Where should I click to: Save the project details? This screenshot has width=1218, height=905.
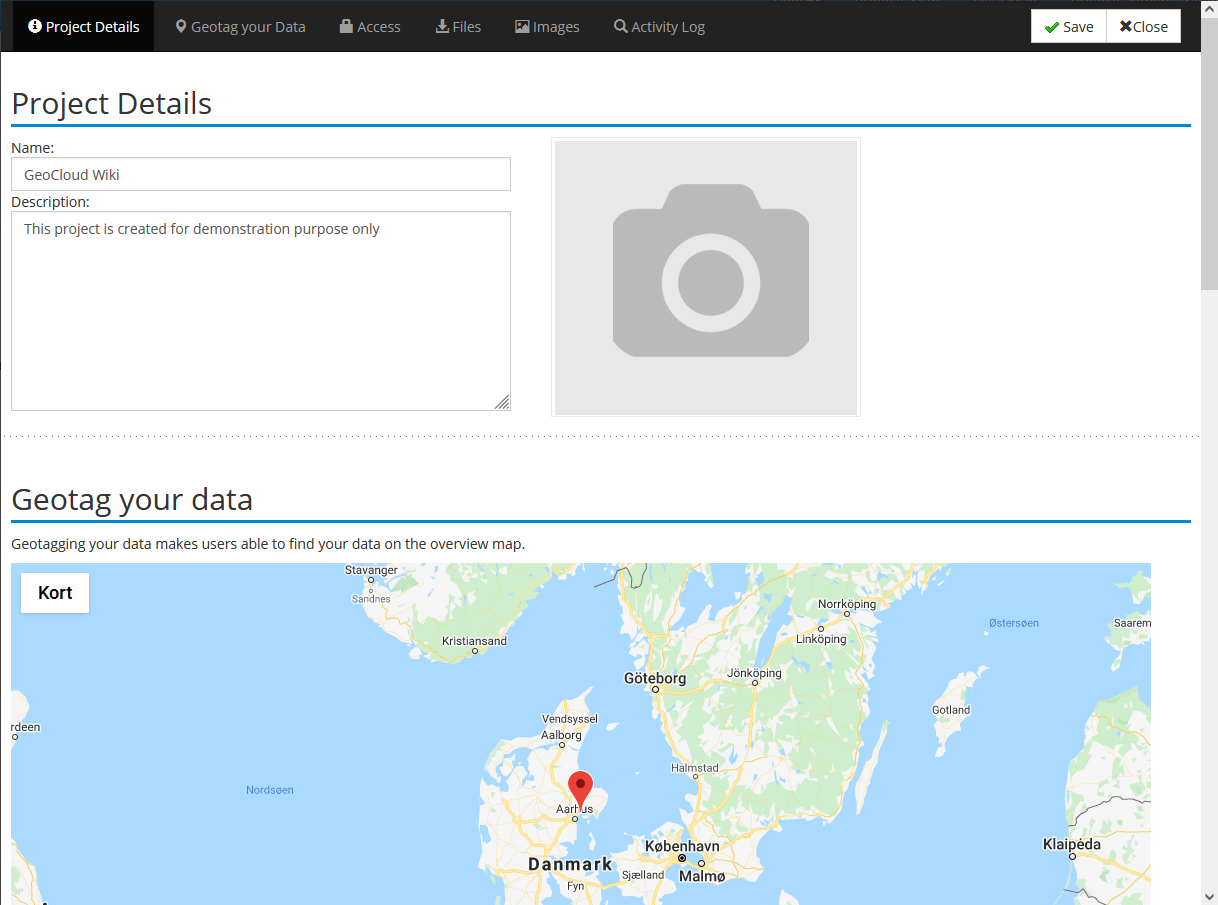point(1069,27)
